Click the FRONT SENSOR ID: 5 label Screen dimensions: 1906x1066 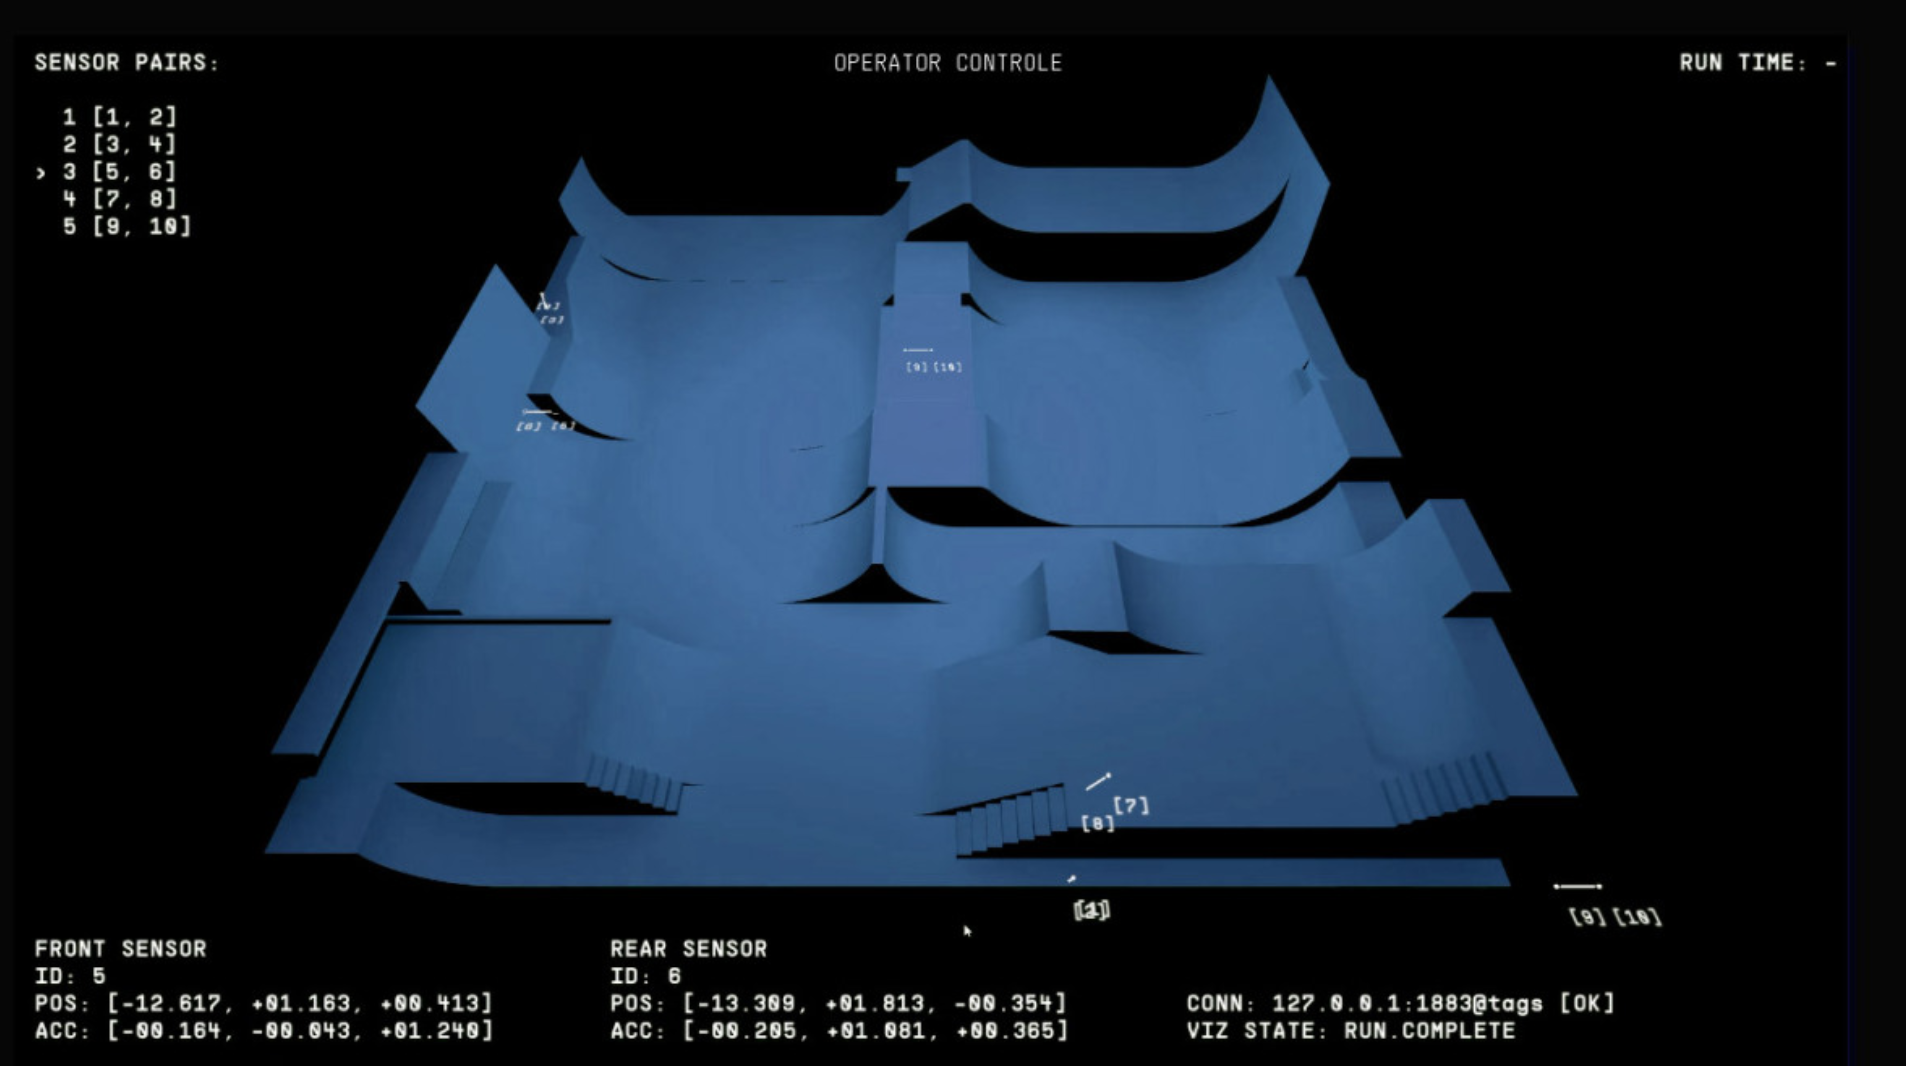(x=70, y=976)
